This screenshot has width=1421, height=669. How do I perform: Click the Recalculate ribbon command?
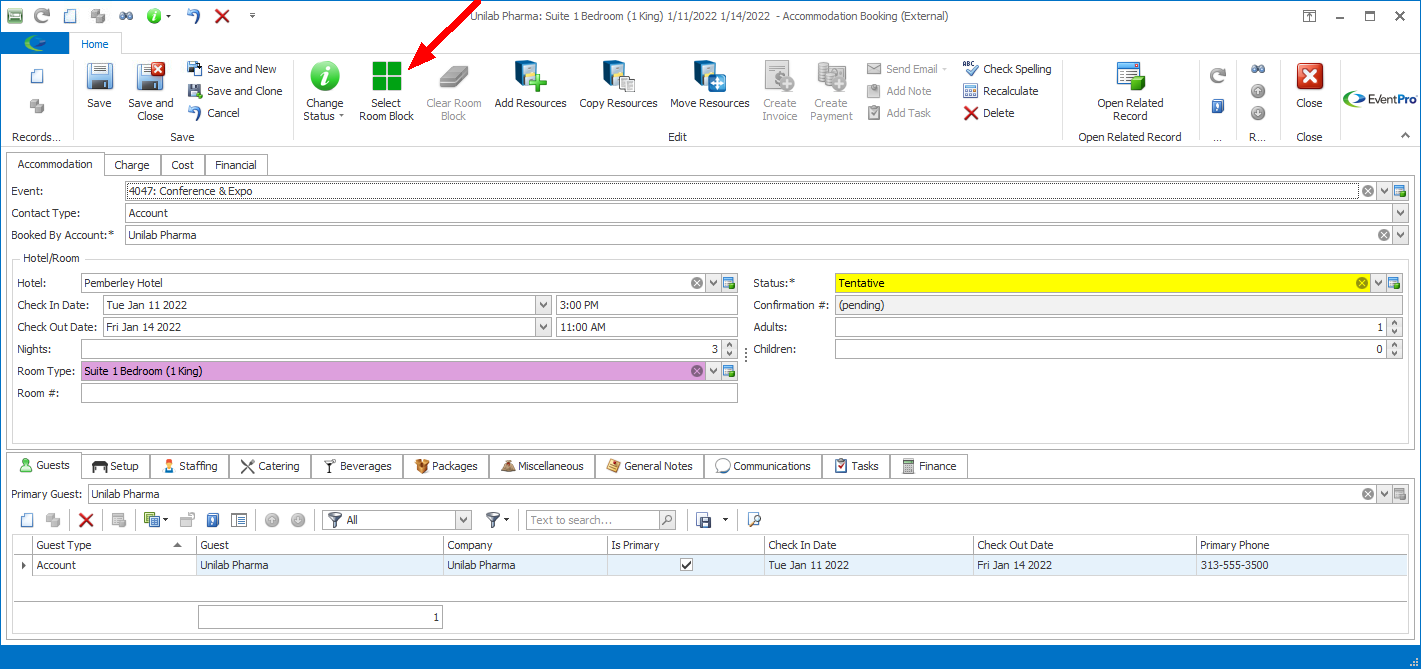pyautogui.click(x=1000, y=91)
